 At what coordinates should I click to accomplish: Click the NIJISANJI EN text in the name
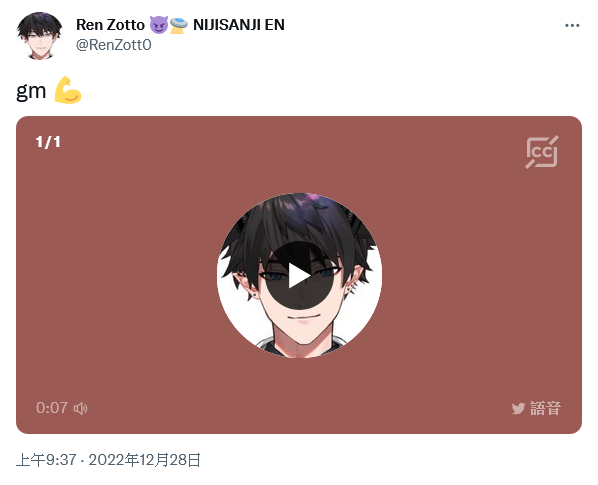(x=239, y=25)
